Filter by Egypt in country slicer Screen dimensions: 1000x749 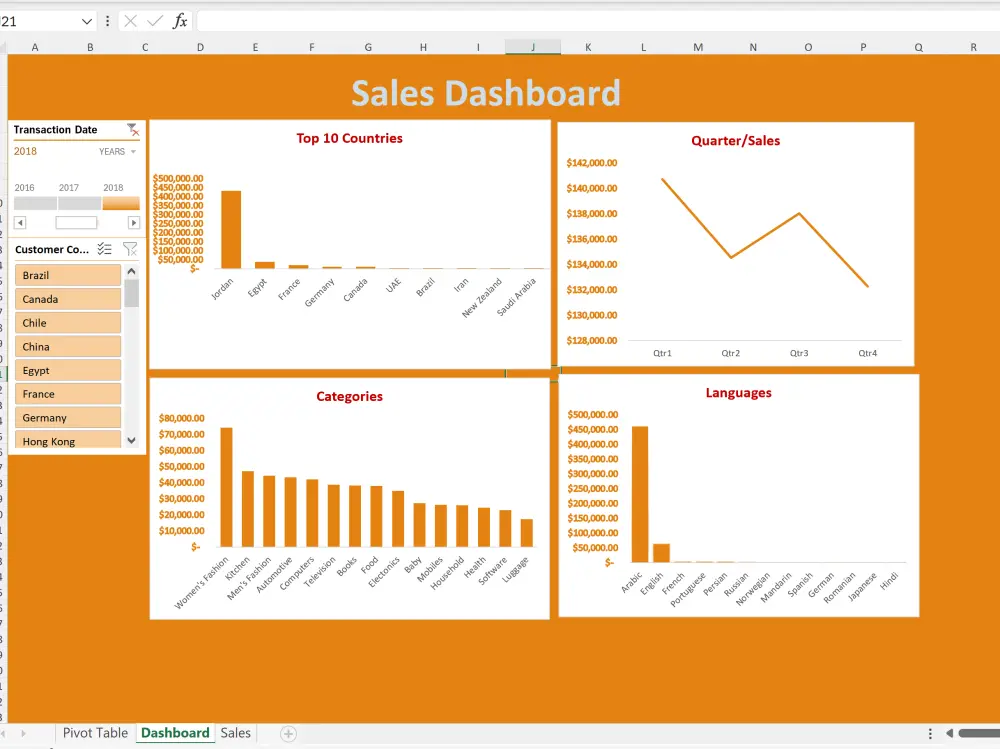(x=68, y=371)
